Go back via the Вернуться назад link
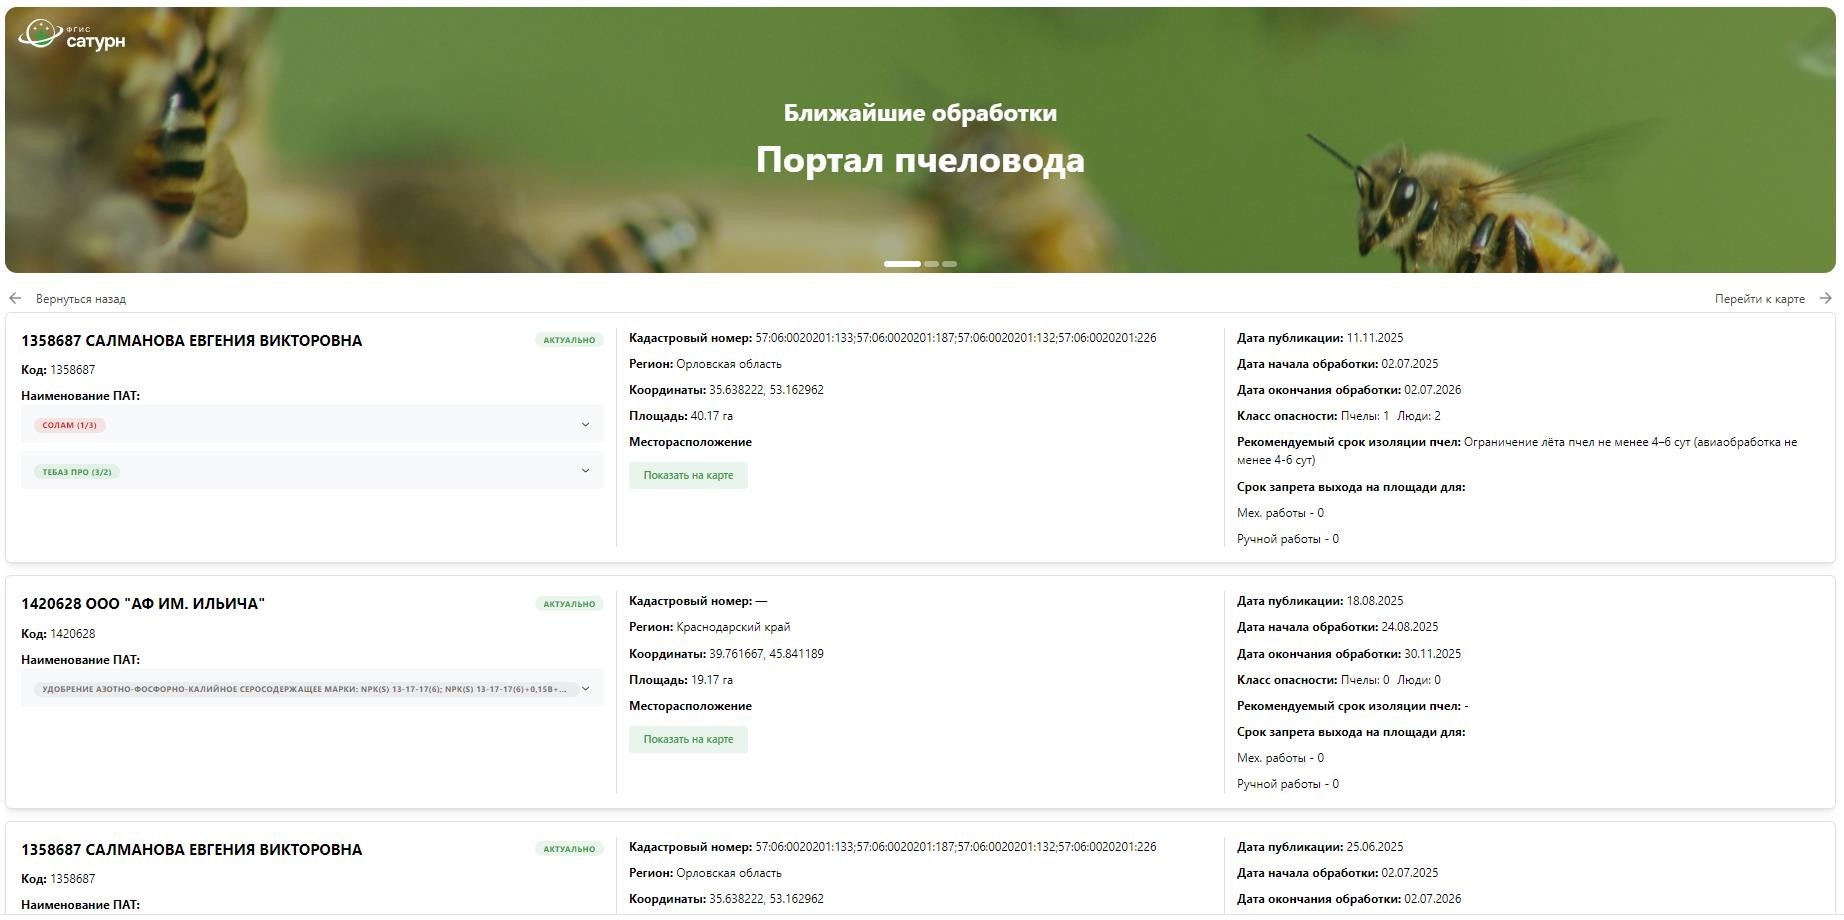1844x920 pixels. point(80,299)
